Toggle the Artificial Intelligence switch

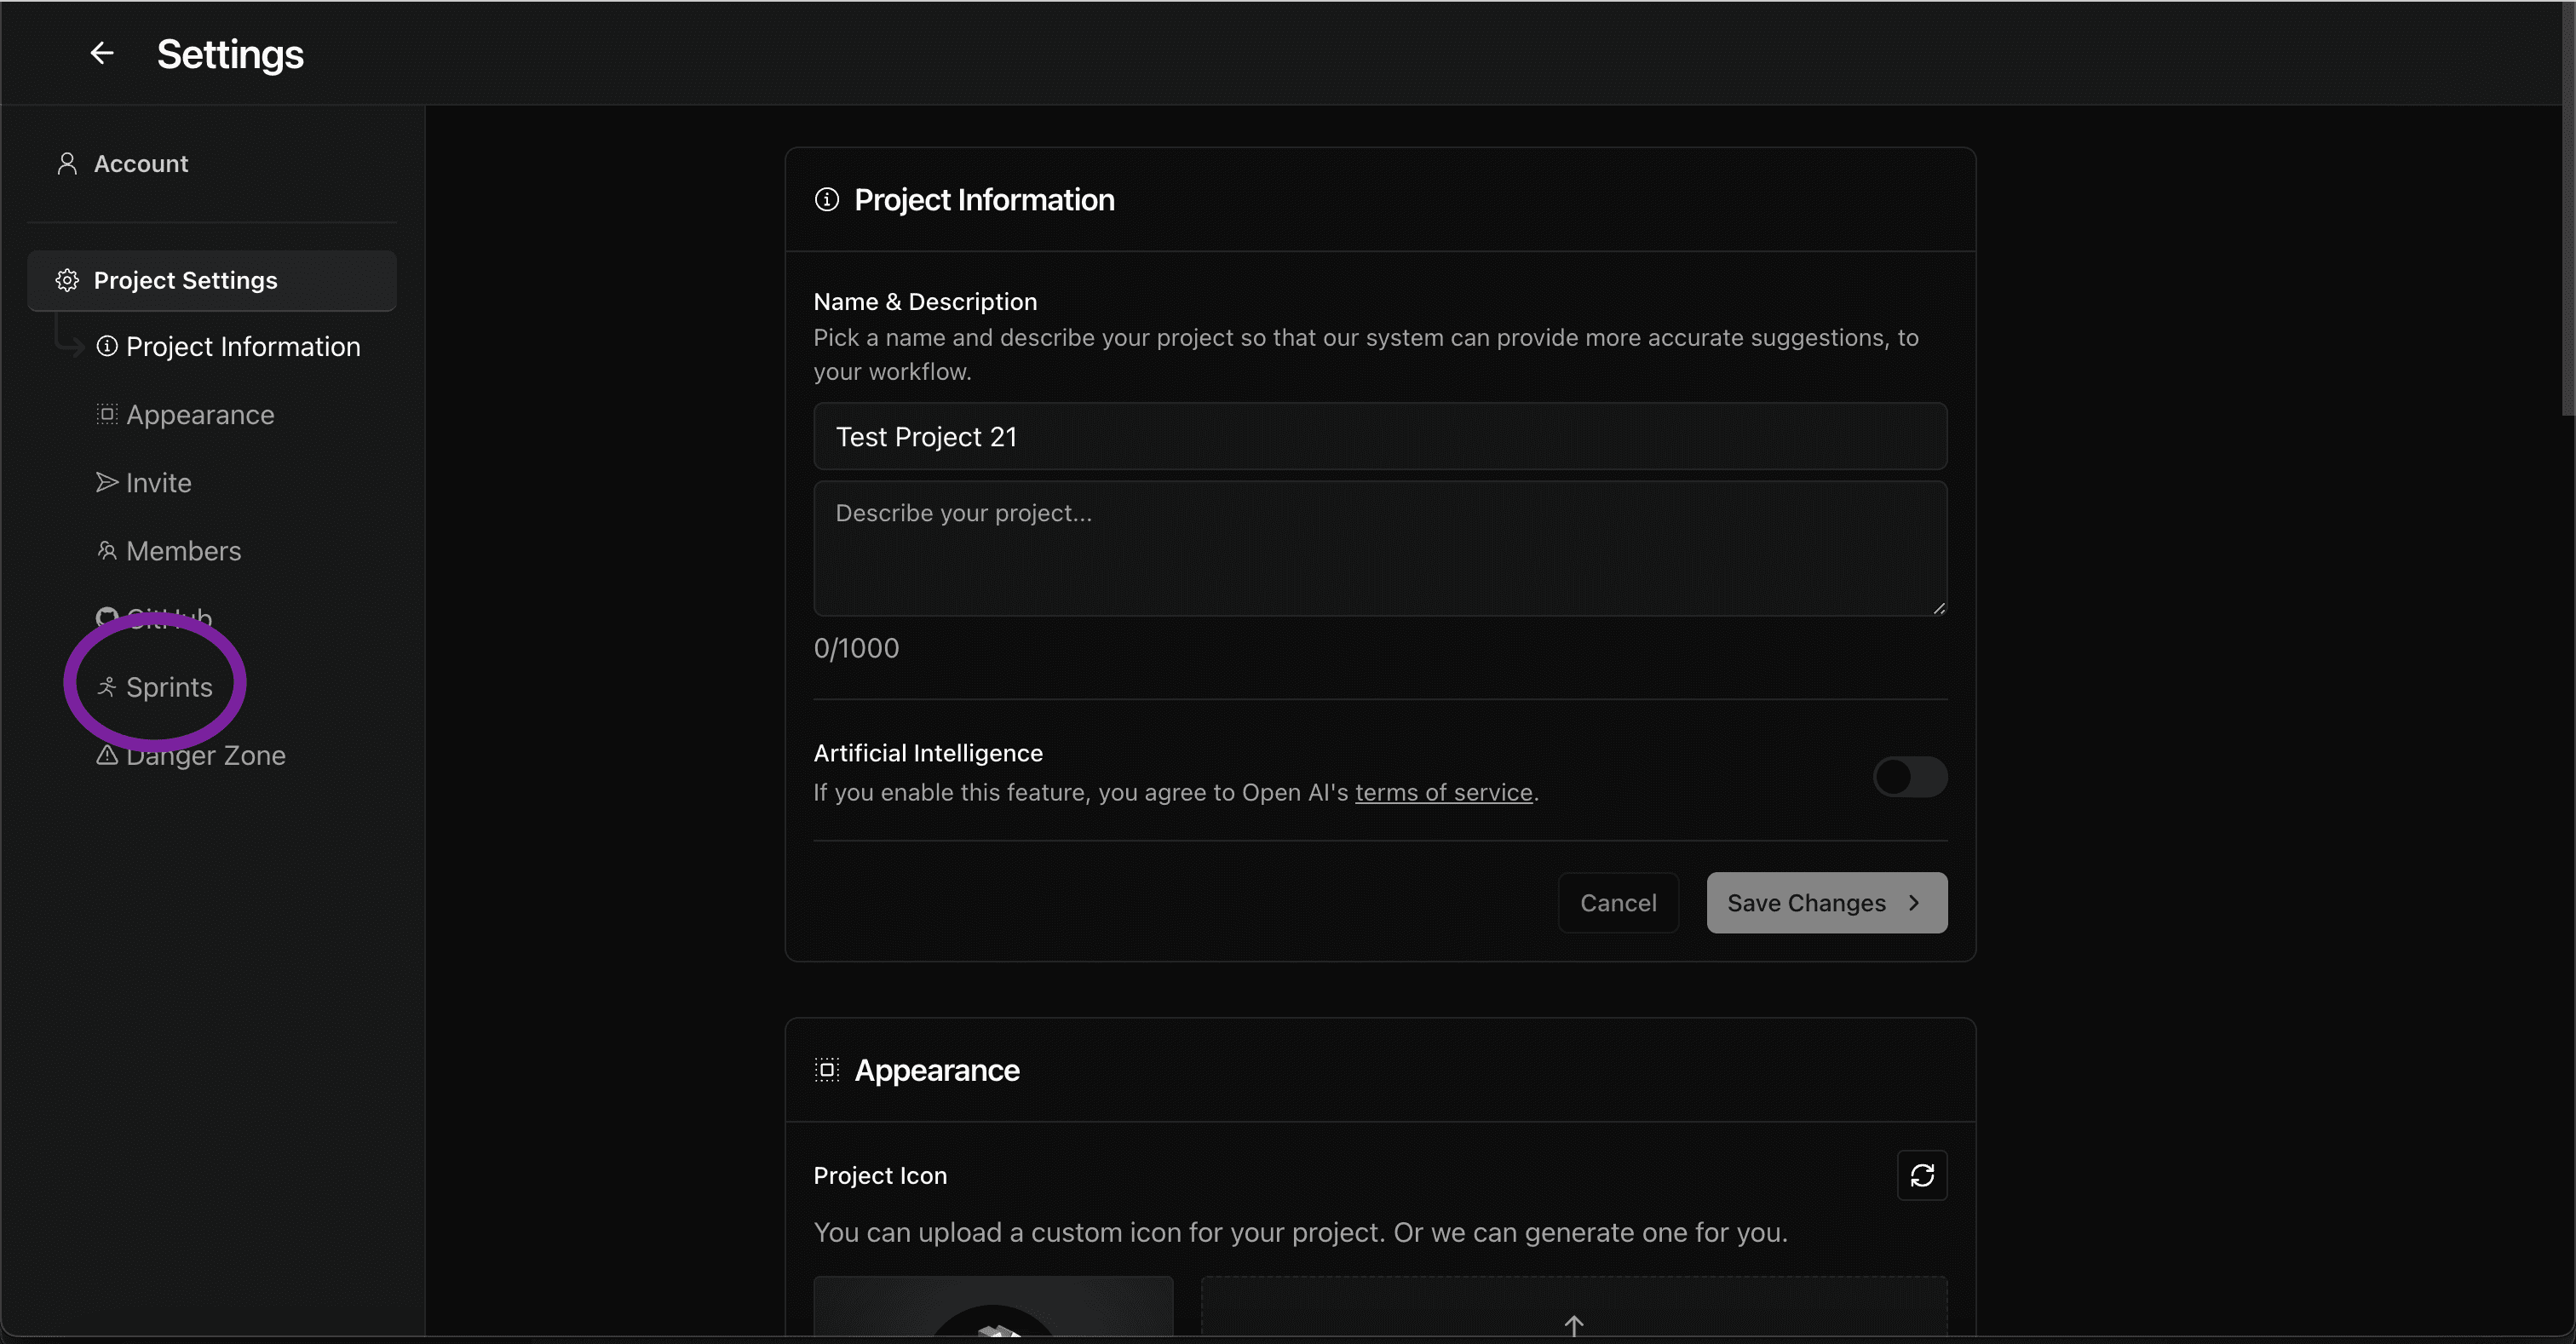[x=1910, y=777]
